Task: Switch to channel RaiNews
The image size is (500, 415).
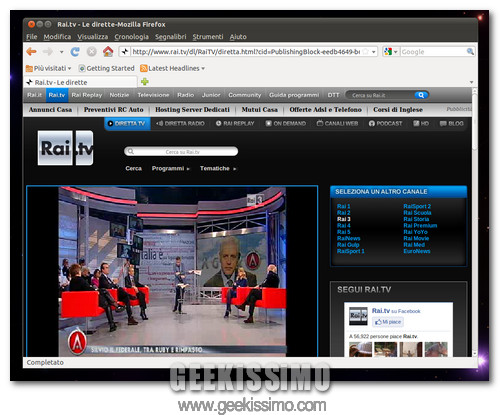Action: click(348, 238)
